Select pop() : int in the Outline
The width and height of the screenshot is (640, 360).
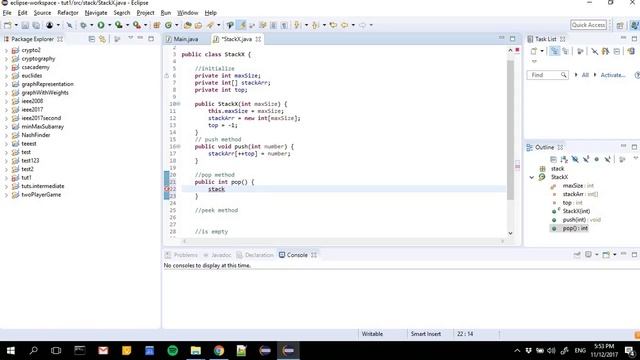tap(575, 228)
